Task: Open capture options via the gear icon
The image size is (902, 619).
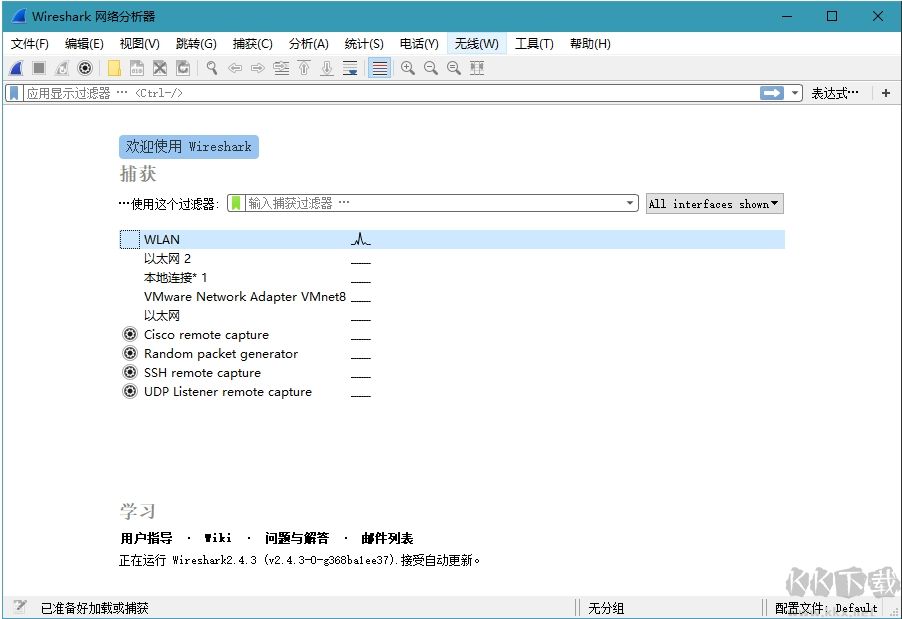Action: (85, 68)
